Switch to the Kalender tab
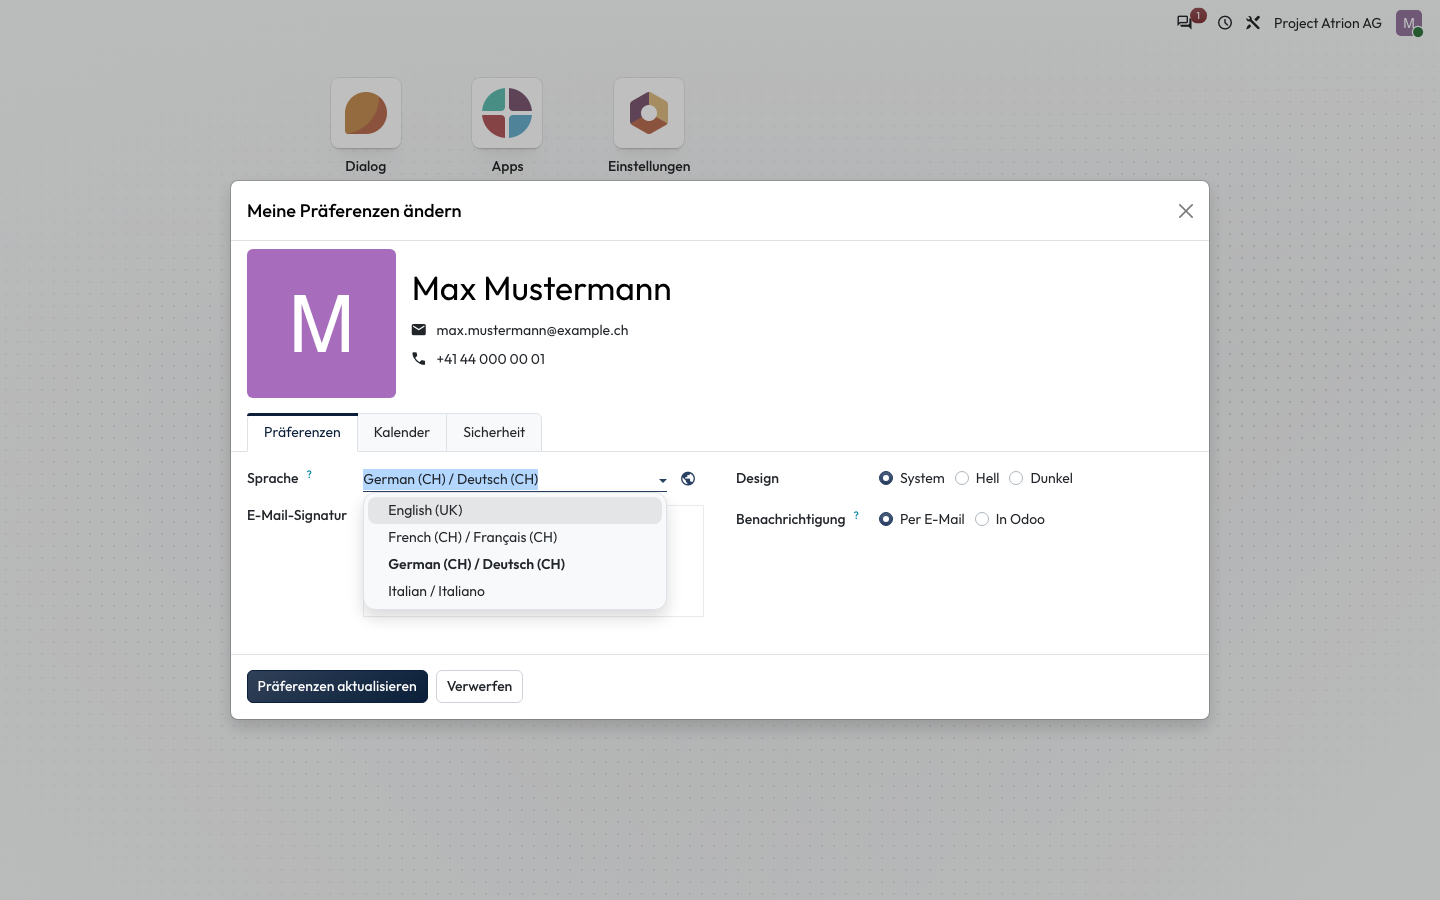1440x900 pixels. pos(402,432)
